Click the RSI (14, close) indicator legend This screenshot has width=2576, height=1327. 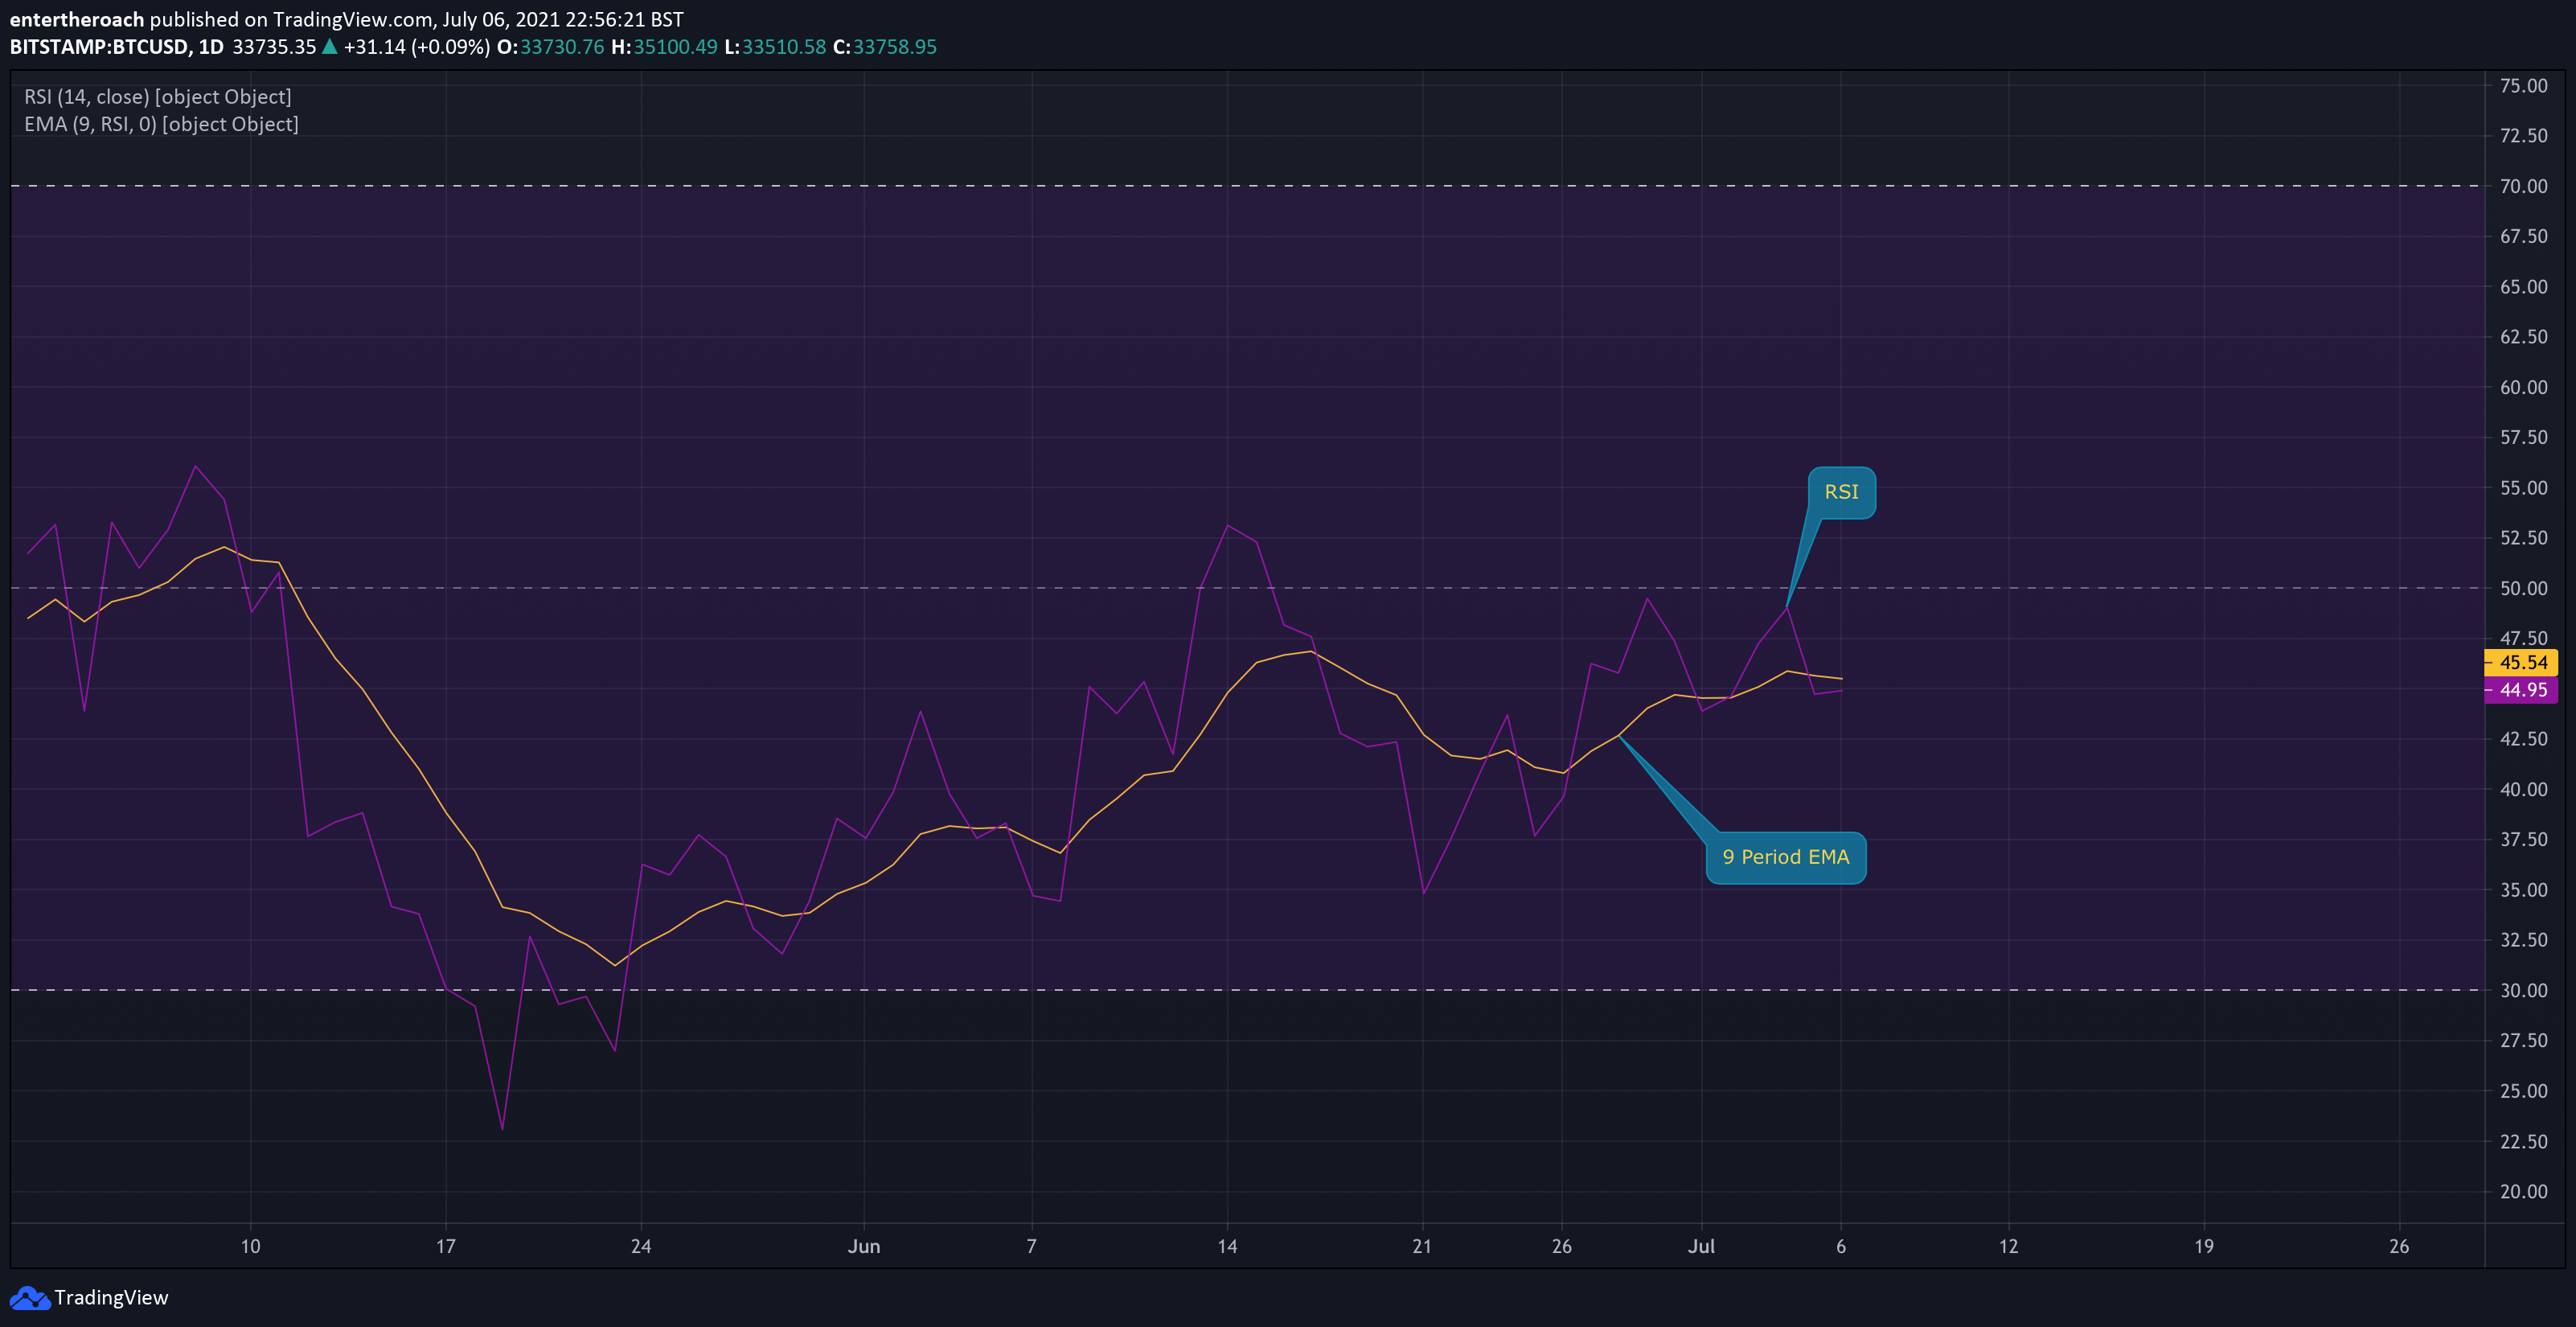(x=158, y=97)
